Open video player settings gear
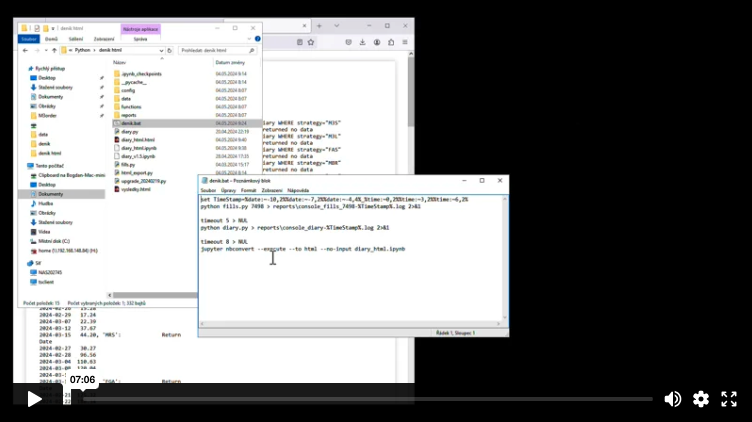This screenshot has height=422, width=752. [701, 399]
